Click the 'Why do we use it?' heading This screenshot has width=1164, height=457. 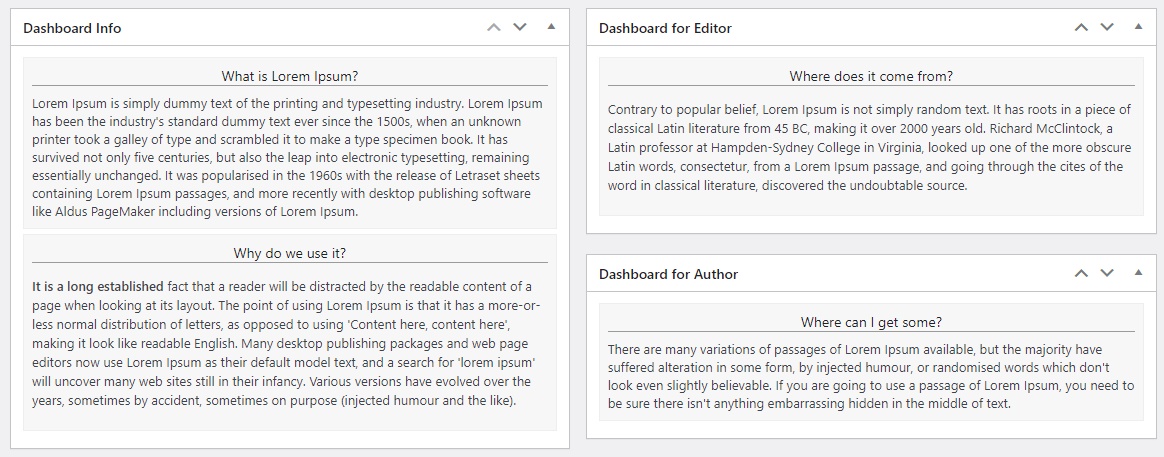[290, 253]
